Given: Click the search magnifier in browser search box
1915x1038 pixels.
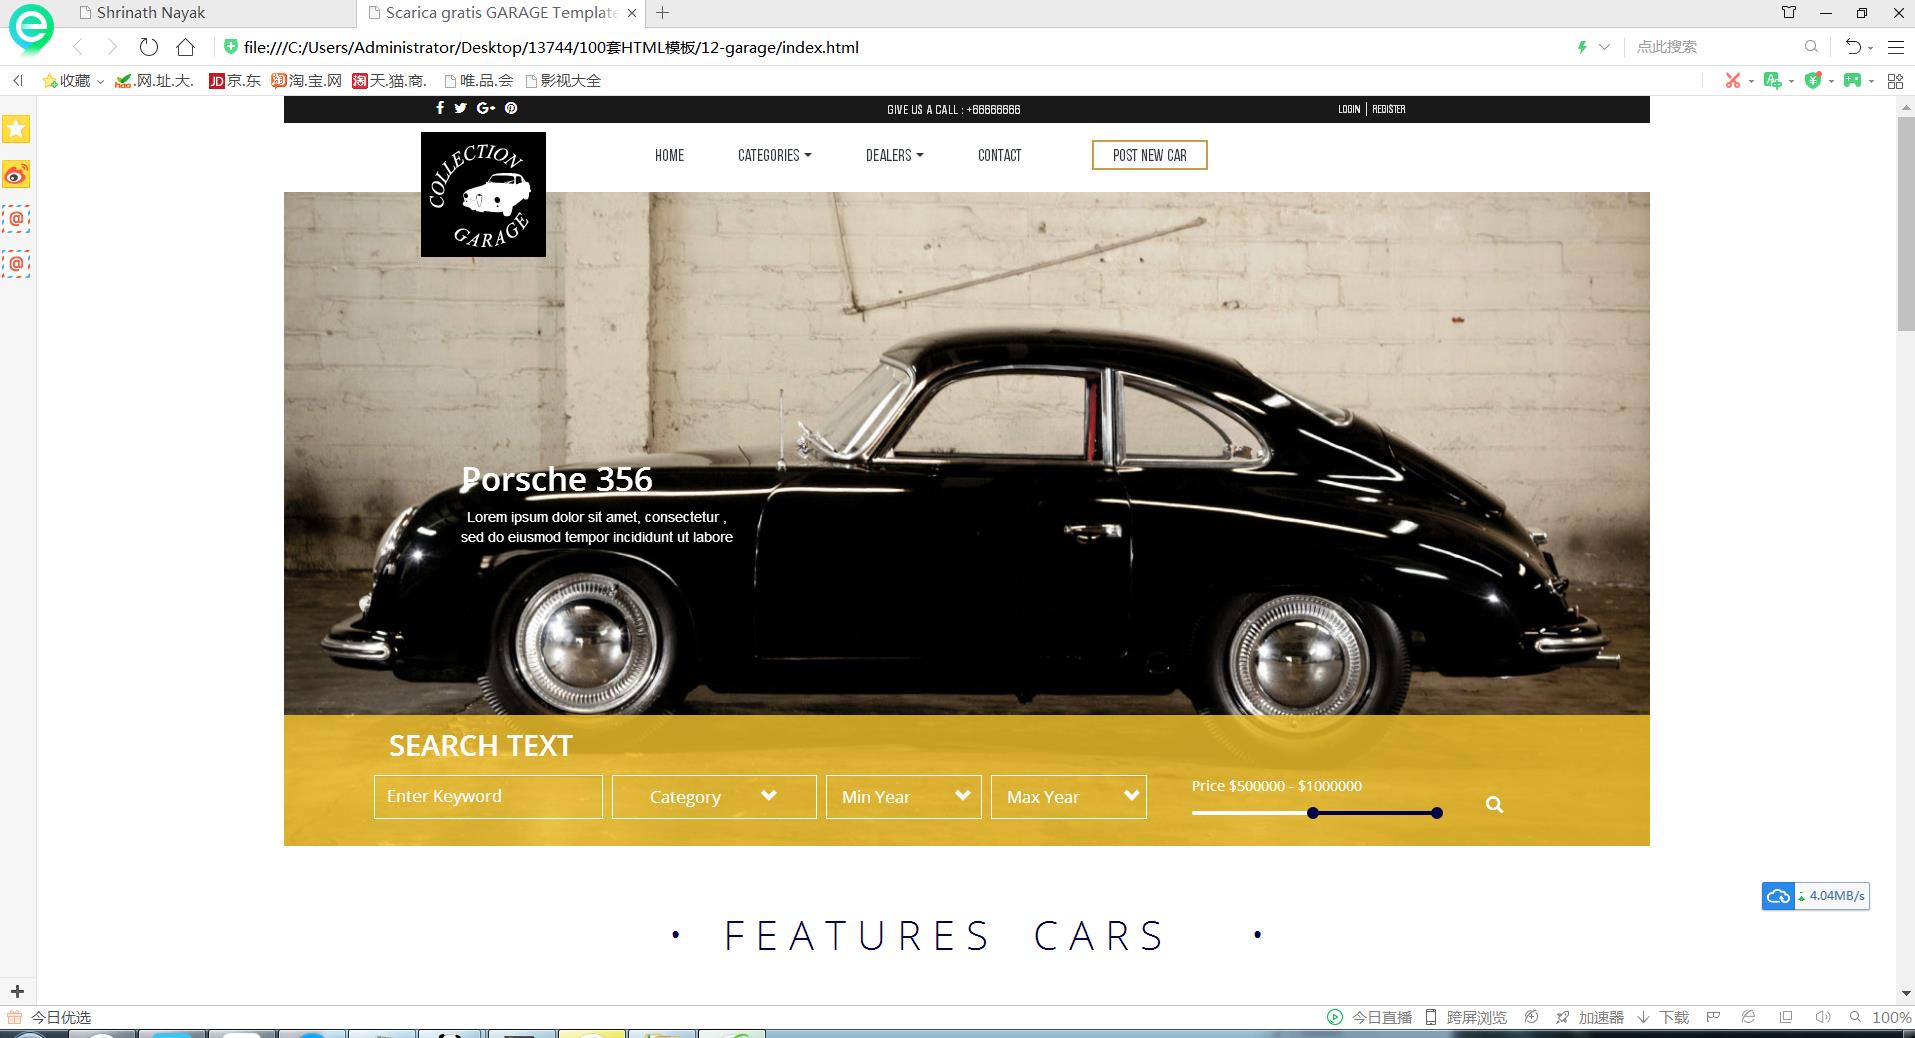Looking at the screenshot, I should pos(1811,47).
